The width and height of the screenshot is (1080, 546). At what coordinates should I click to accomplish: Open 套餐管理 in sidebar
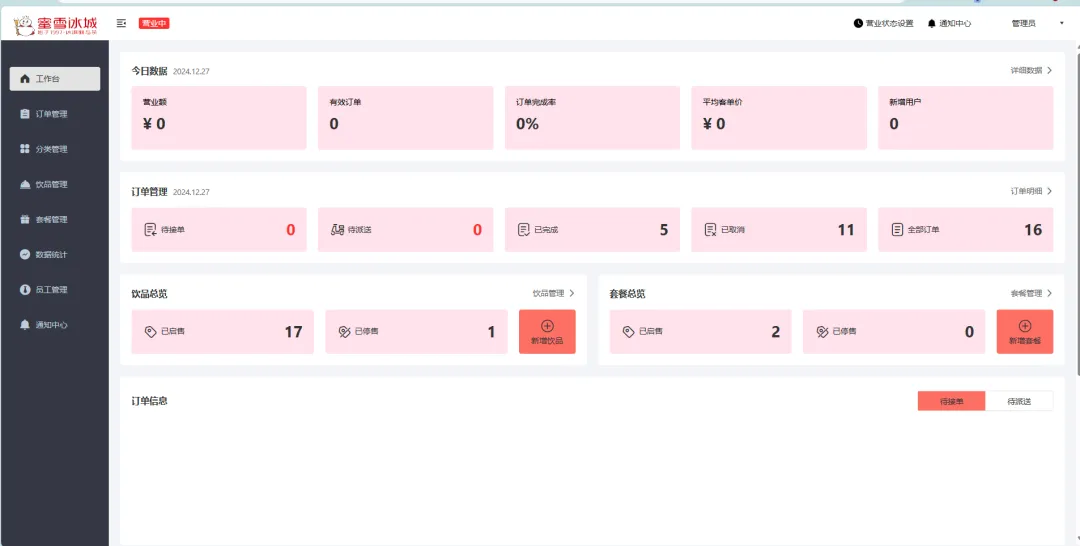55,220
